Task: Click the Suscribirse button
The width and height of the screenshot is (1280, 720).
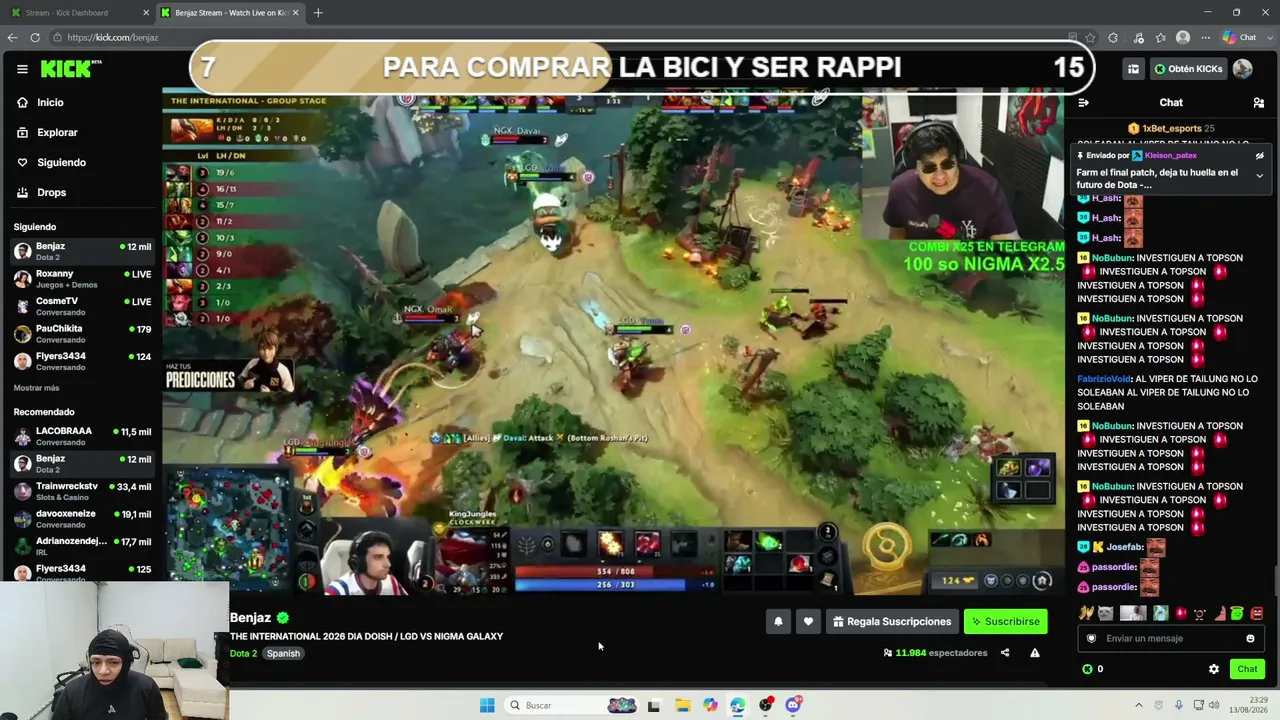Action: [1005, 622]
